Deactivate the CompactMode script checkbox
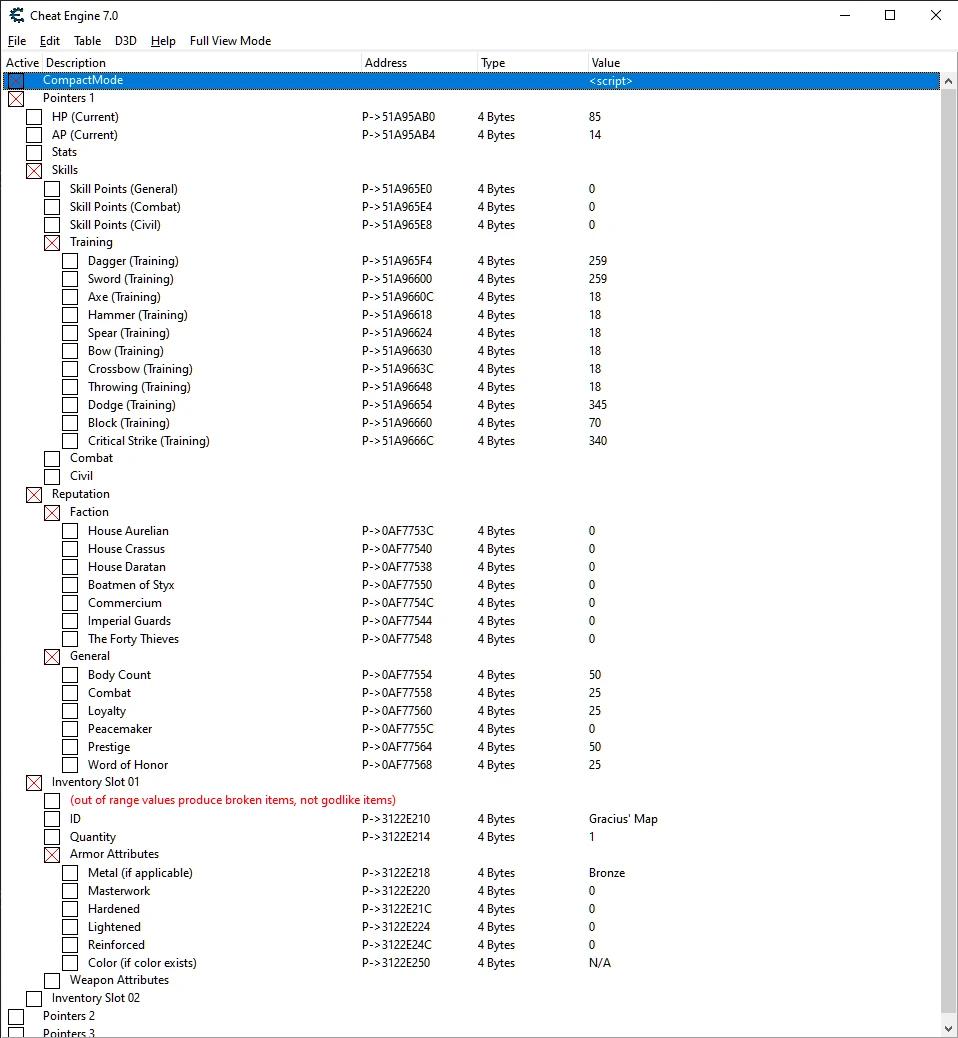 (x=16, y=81)
